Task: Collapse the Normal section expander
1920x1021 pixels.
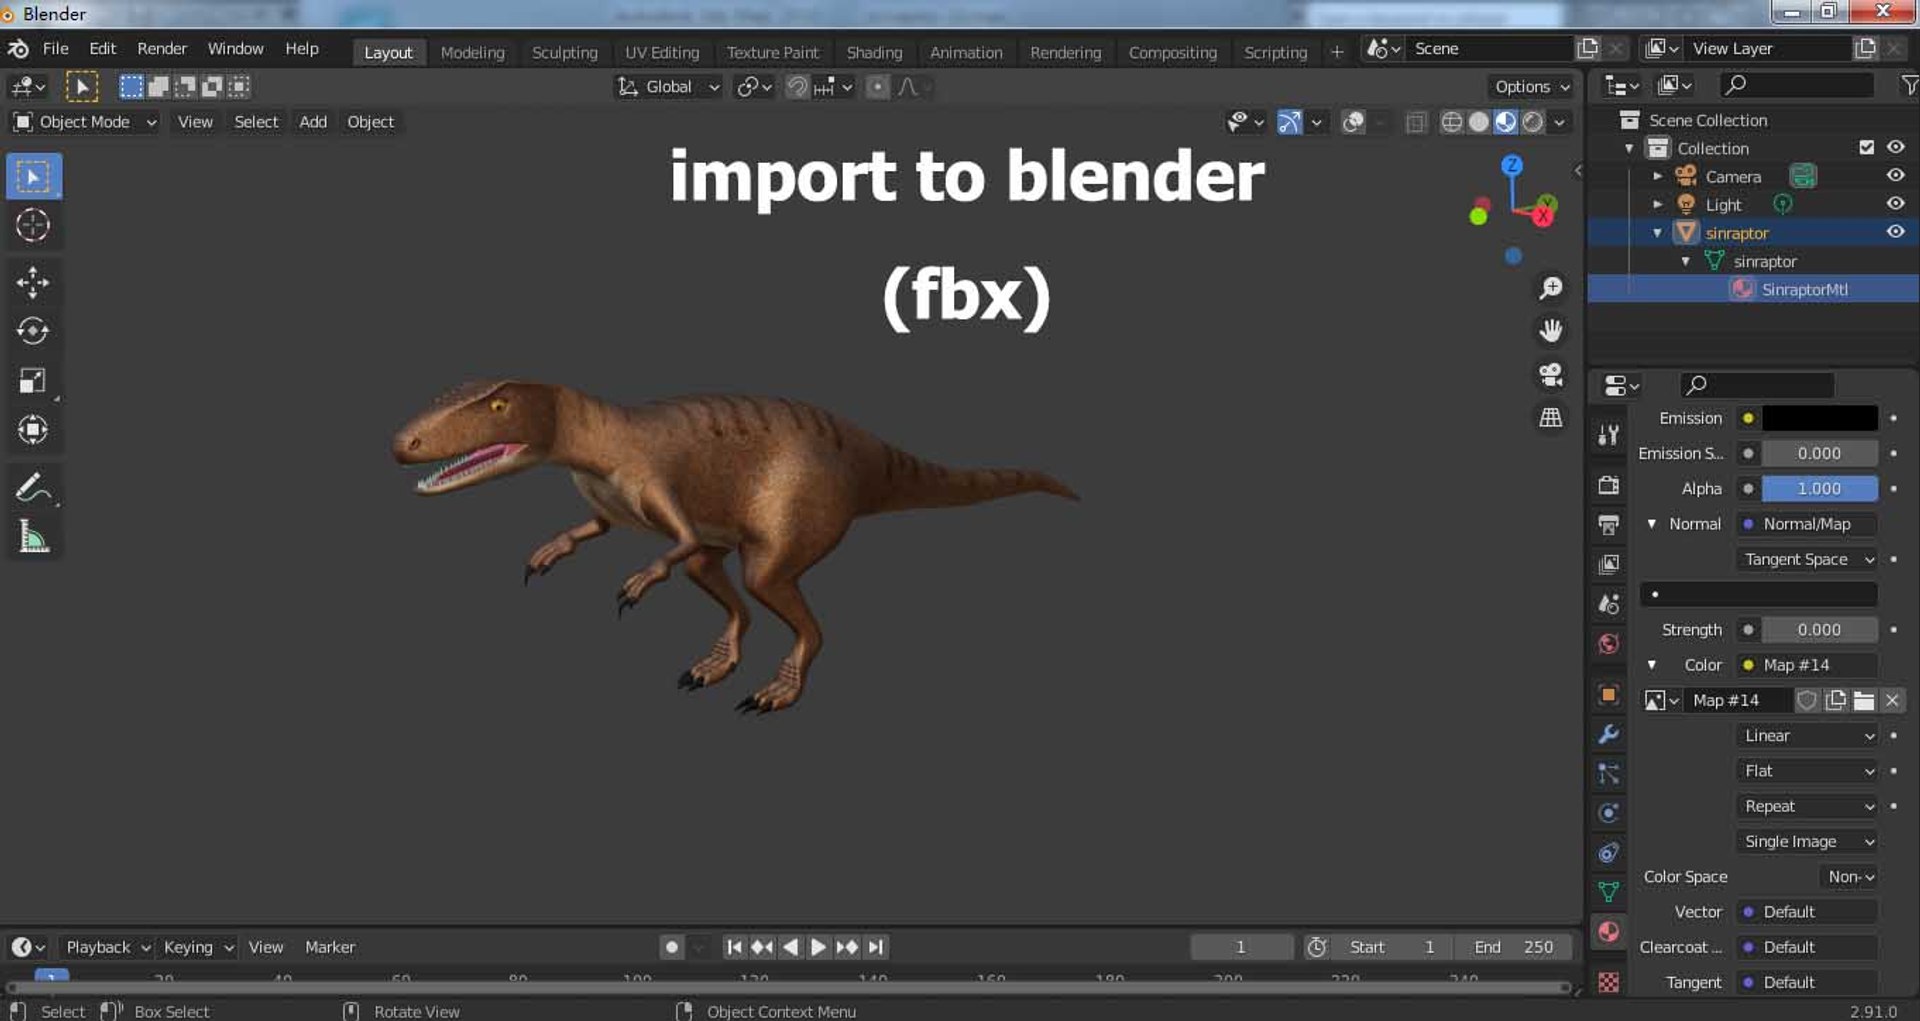Action: tap(1652, 524)
